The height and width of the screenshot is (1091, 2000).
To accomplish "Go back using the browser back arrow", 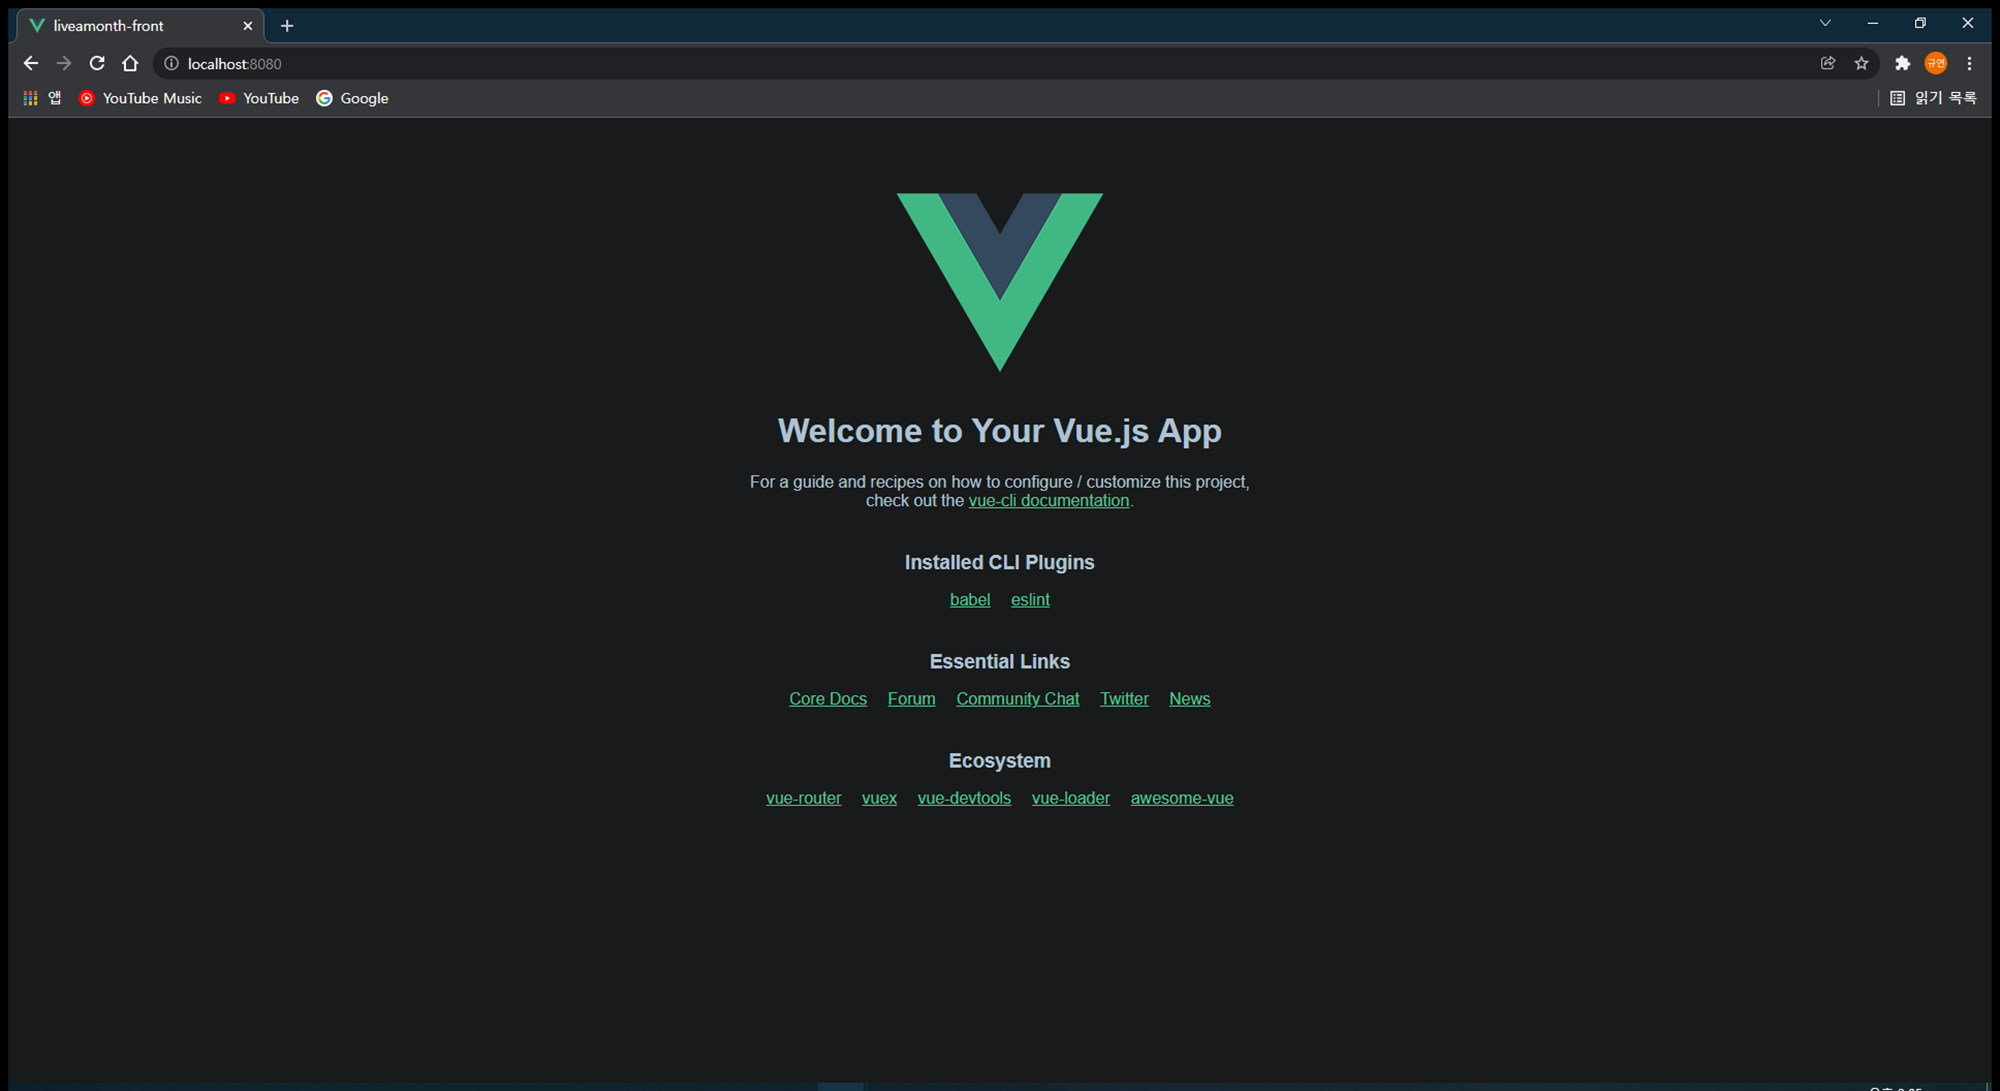I will (x=31, y=63).
